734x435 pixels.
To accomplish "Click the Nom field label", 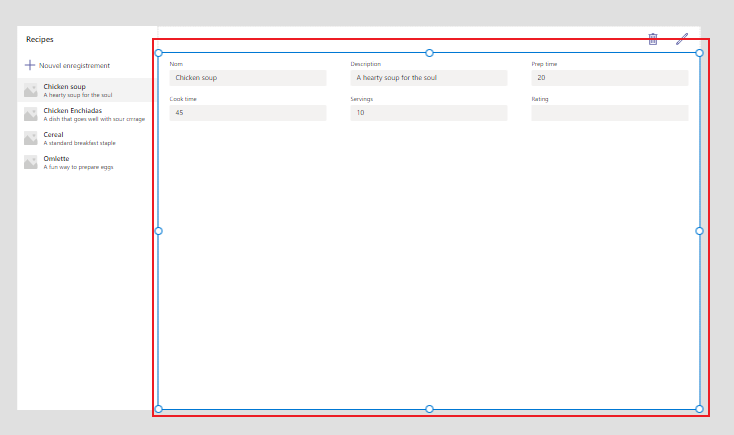I will click(176, 64).
